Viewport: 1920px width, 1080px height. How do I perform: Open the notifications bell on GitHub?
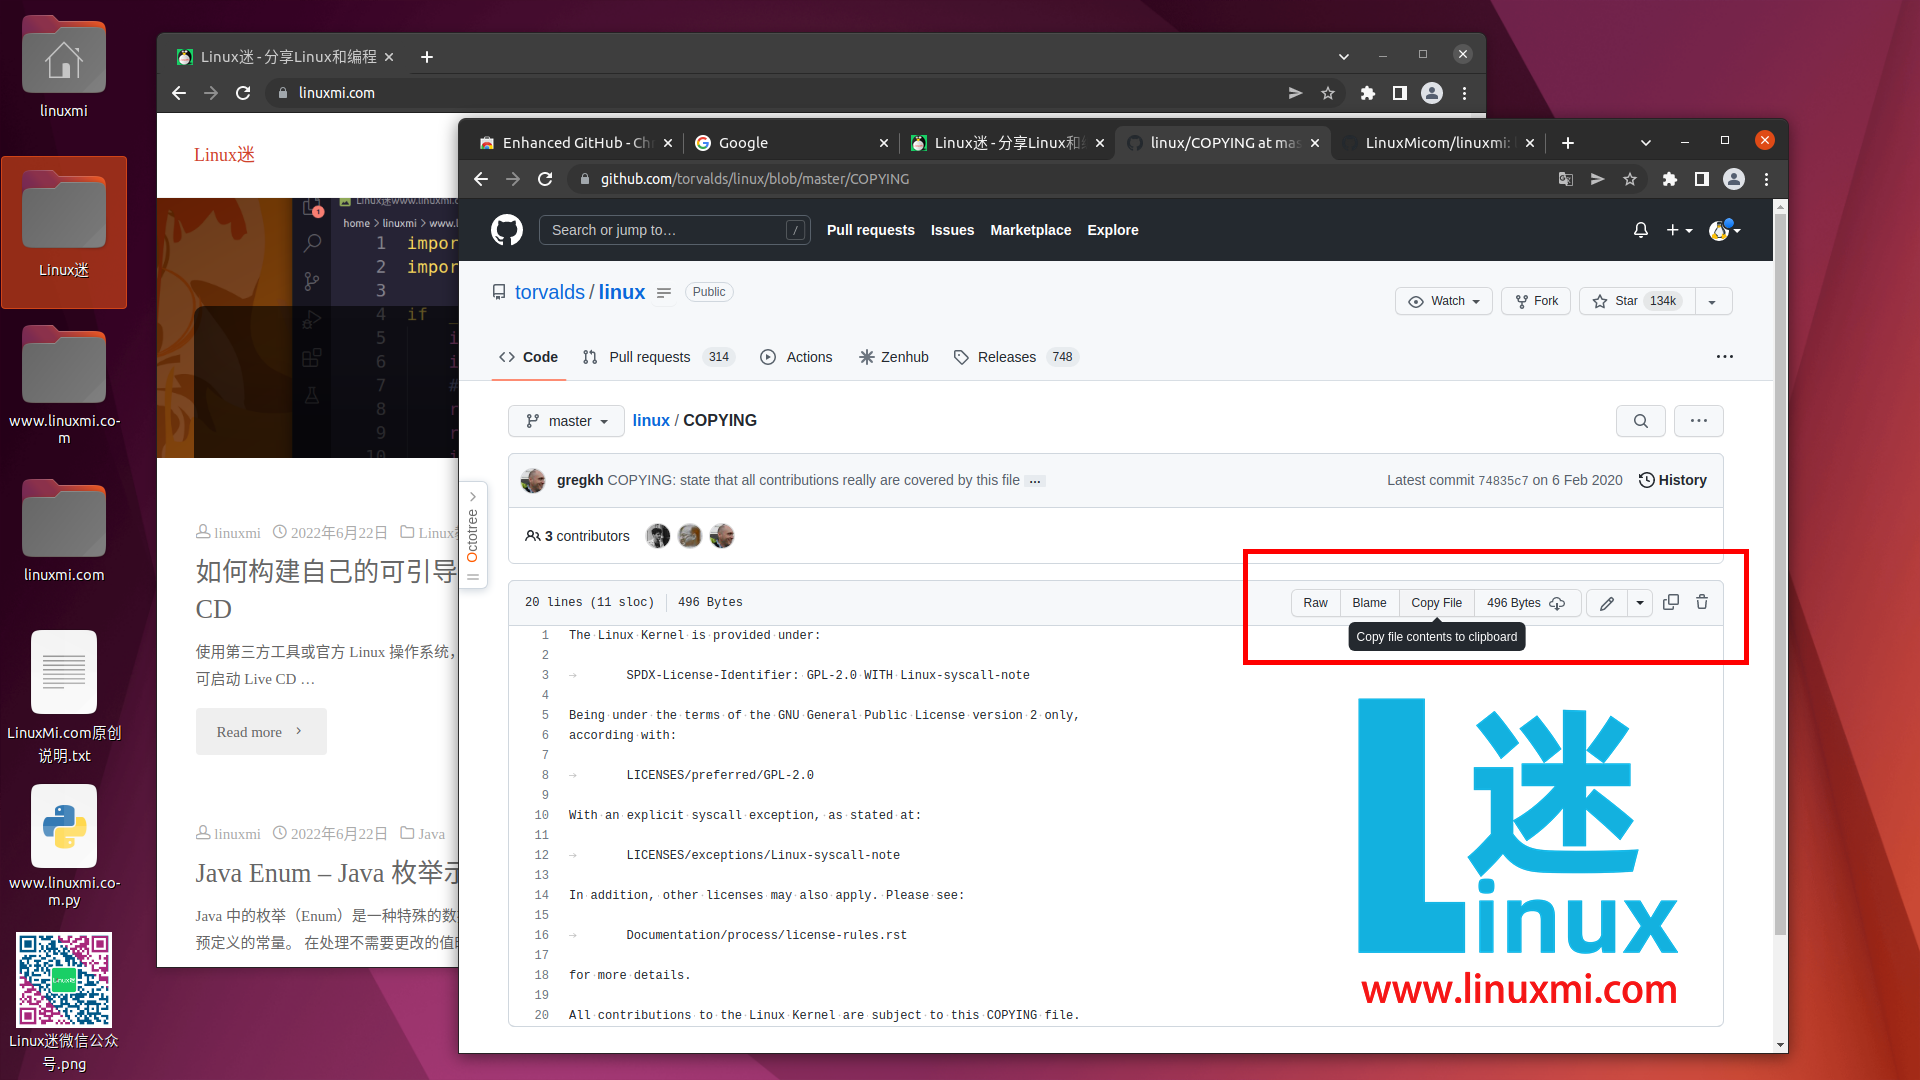coord(1641,230)
